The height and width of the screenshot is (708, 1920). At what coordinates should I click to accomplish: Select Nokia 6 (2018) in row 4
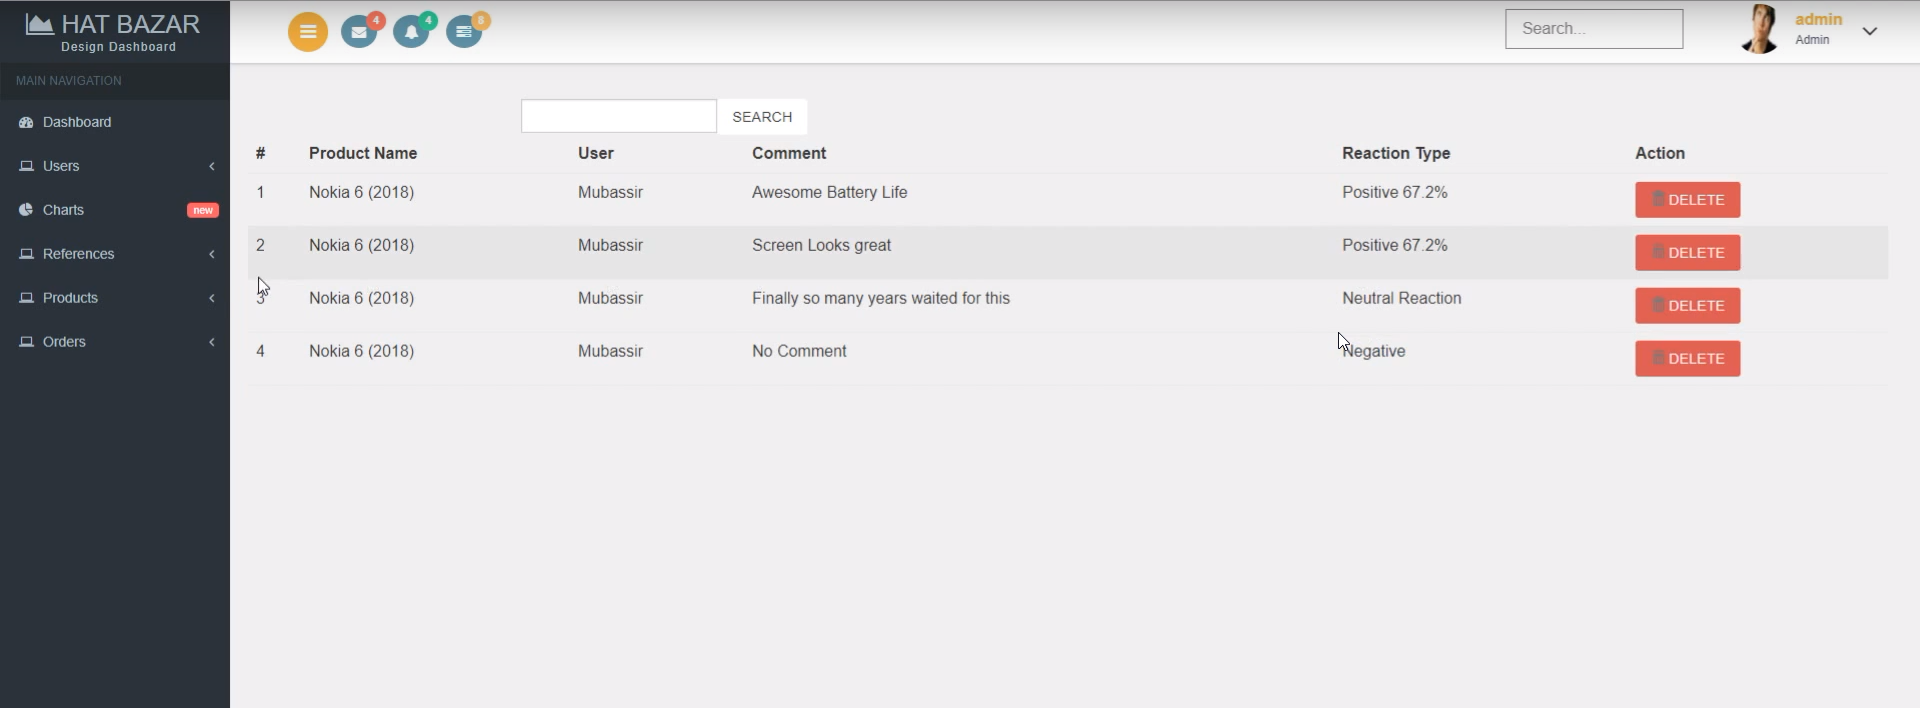(x=361, y=351)
